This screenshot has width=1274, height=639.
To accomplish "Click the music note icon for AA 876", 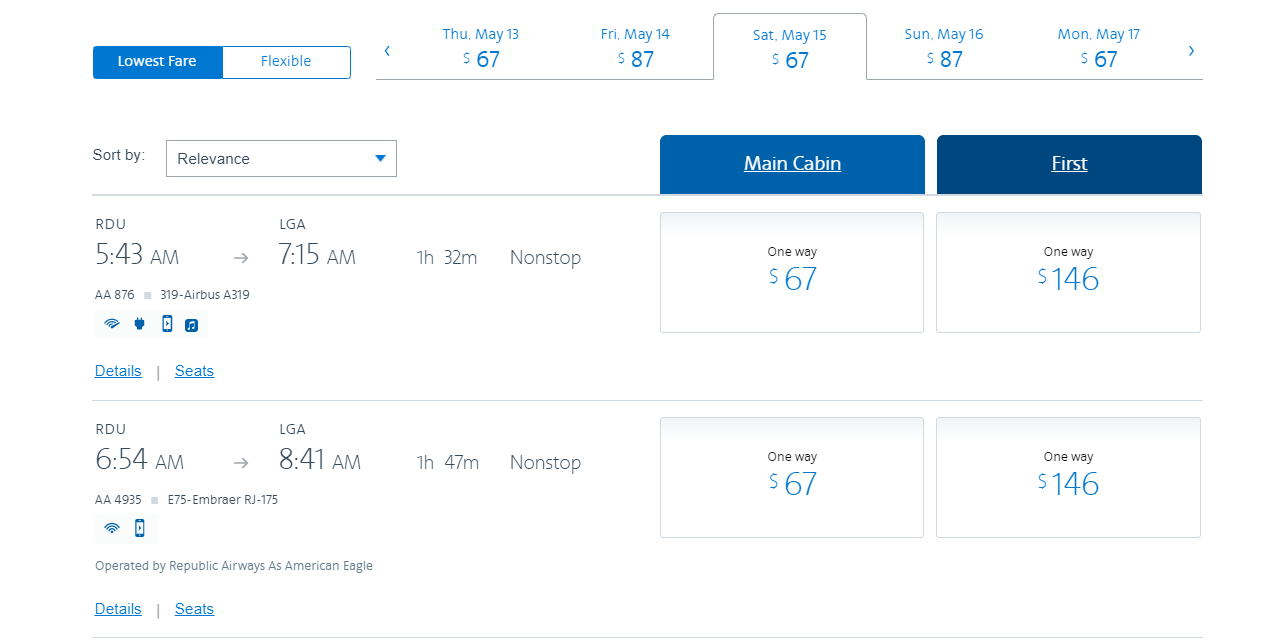I will [x=192, y=325].
